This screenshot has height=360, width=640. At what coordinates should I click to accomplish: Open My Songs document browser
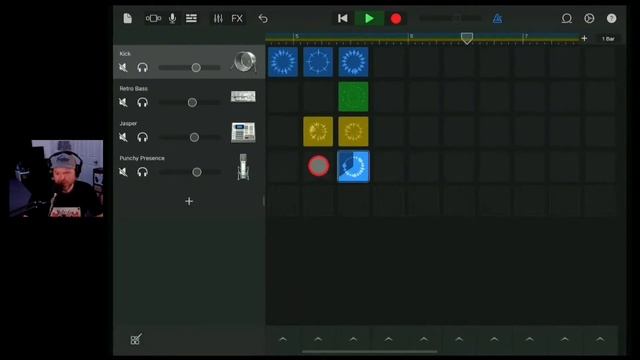[127, 18]
